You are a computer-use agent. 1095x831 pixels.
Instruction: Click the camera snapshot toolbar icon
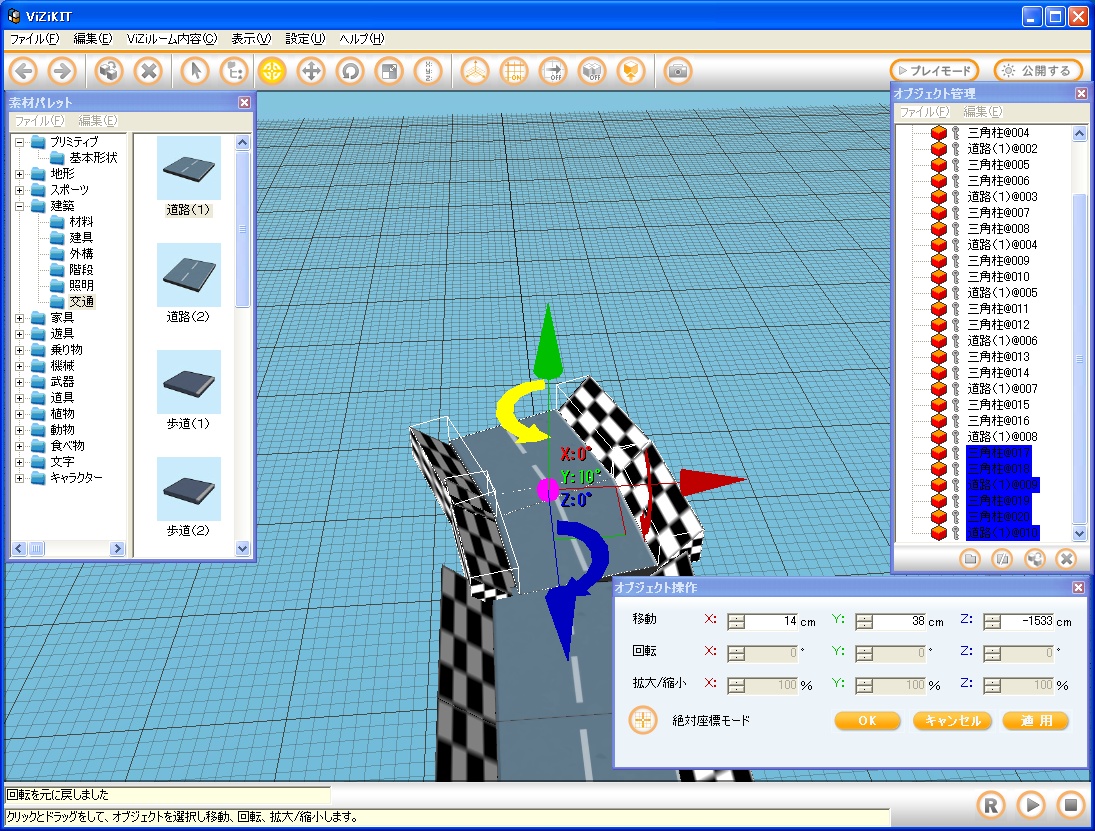click(677, 71)
